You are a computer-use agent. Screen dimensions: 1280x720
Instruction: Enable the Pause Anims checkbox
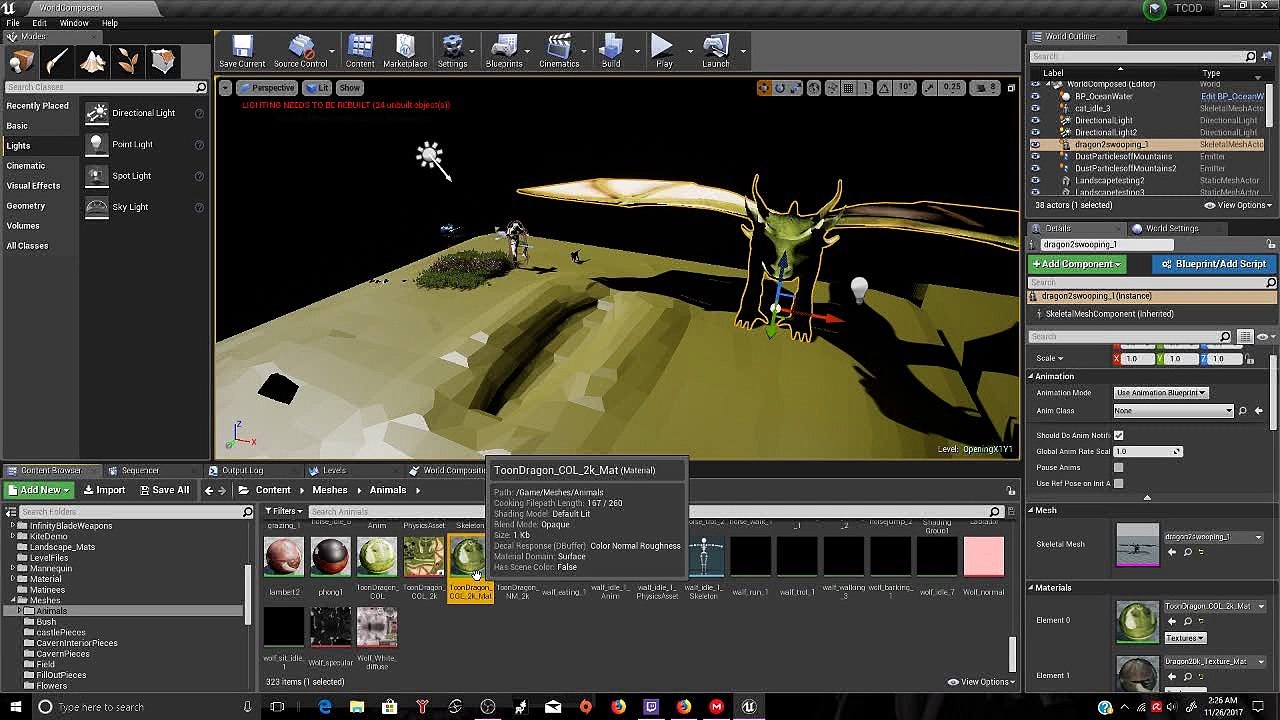tap(1118, 467)
